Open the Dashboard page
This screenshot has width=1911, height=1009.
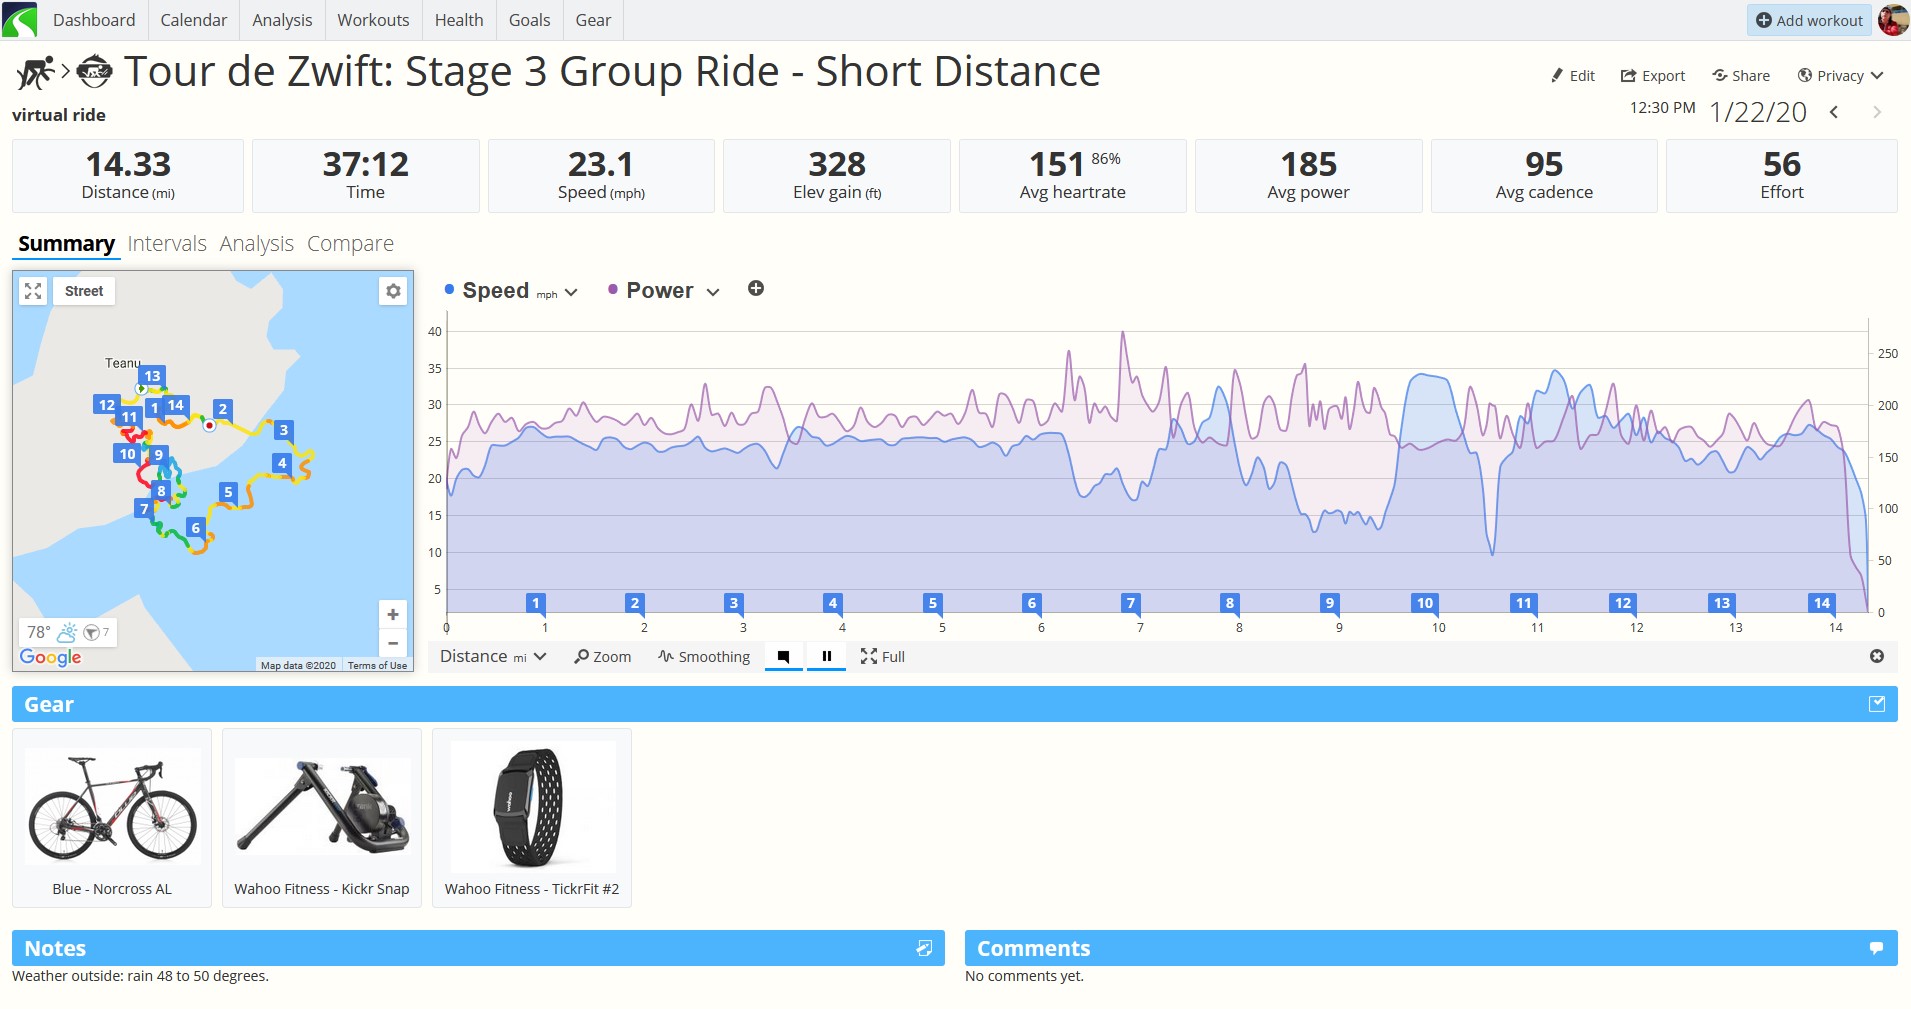tap(94, 20)
